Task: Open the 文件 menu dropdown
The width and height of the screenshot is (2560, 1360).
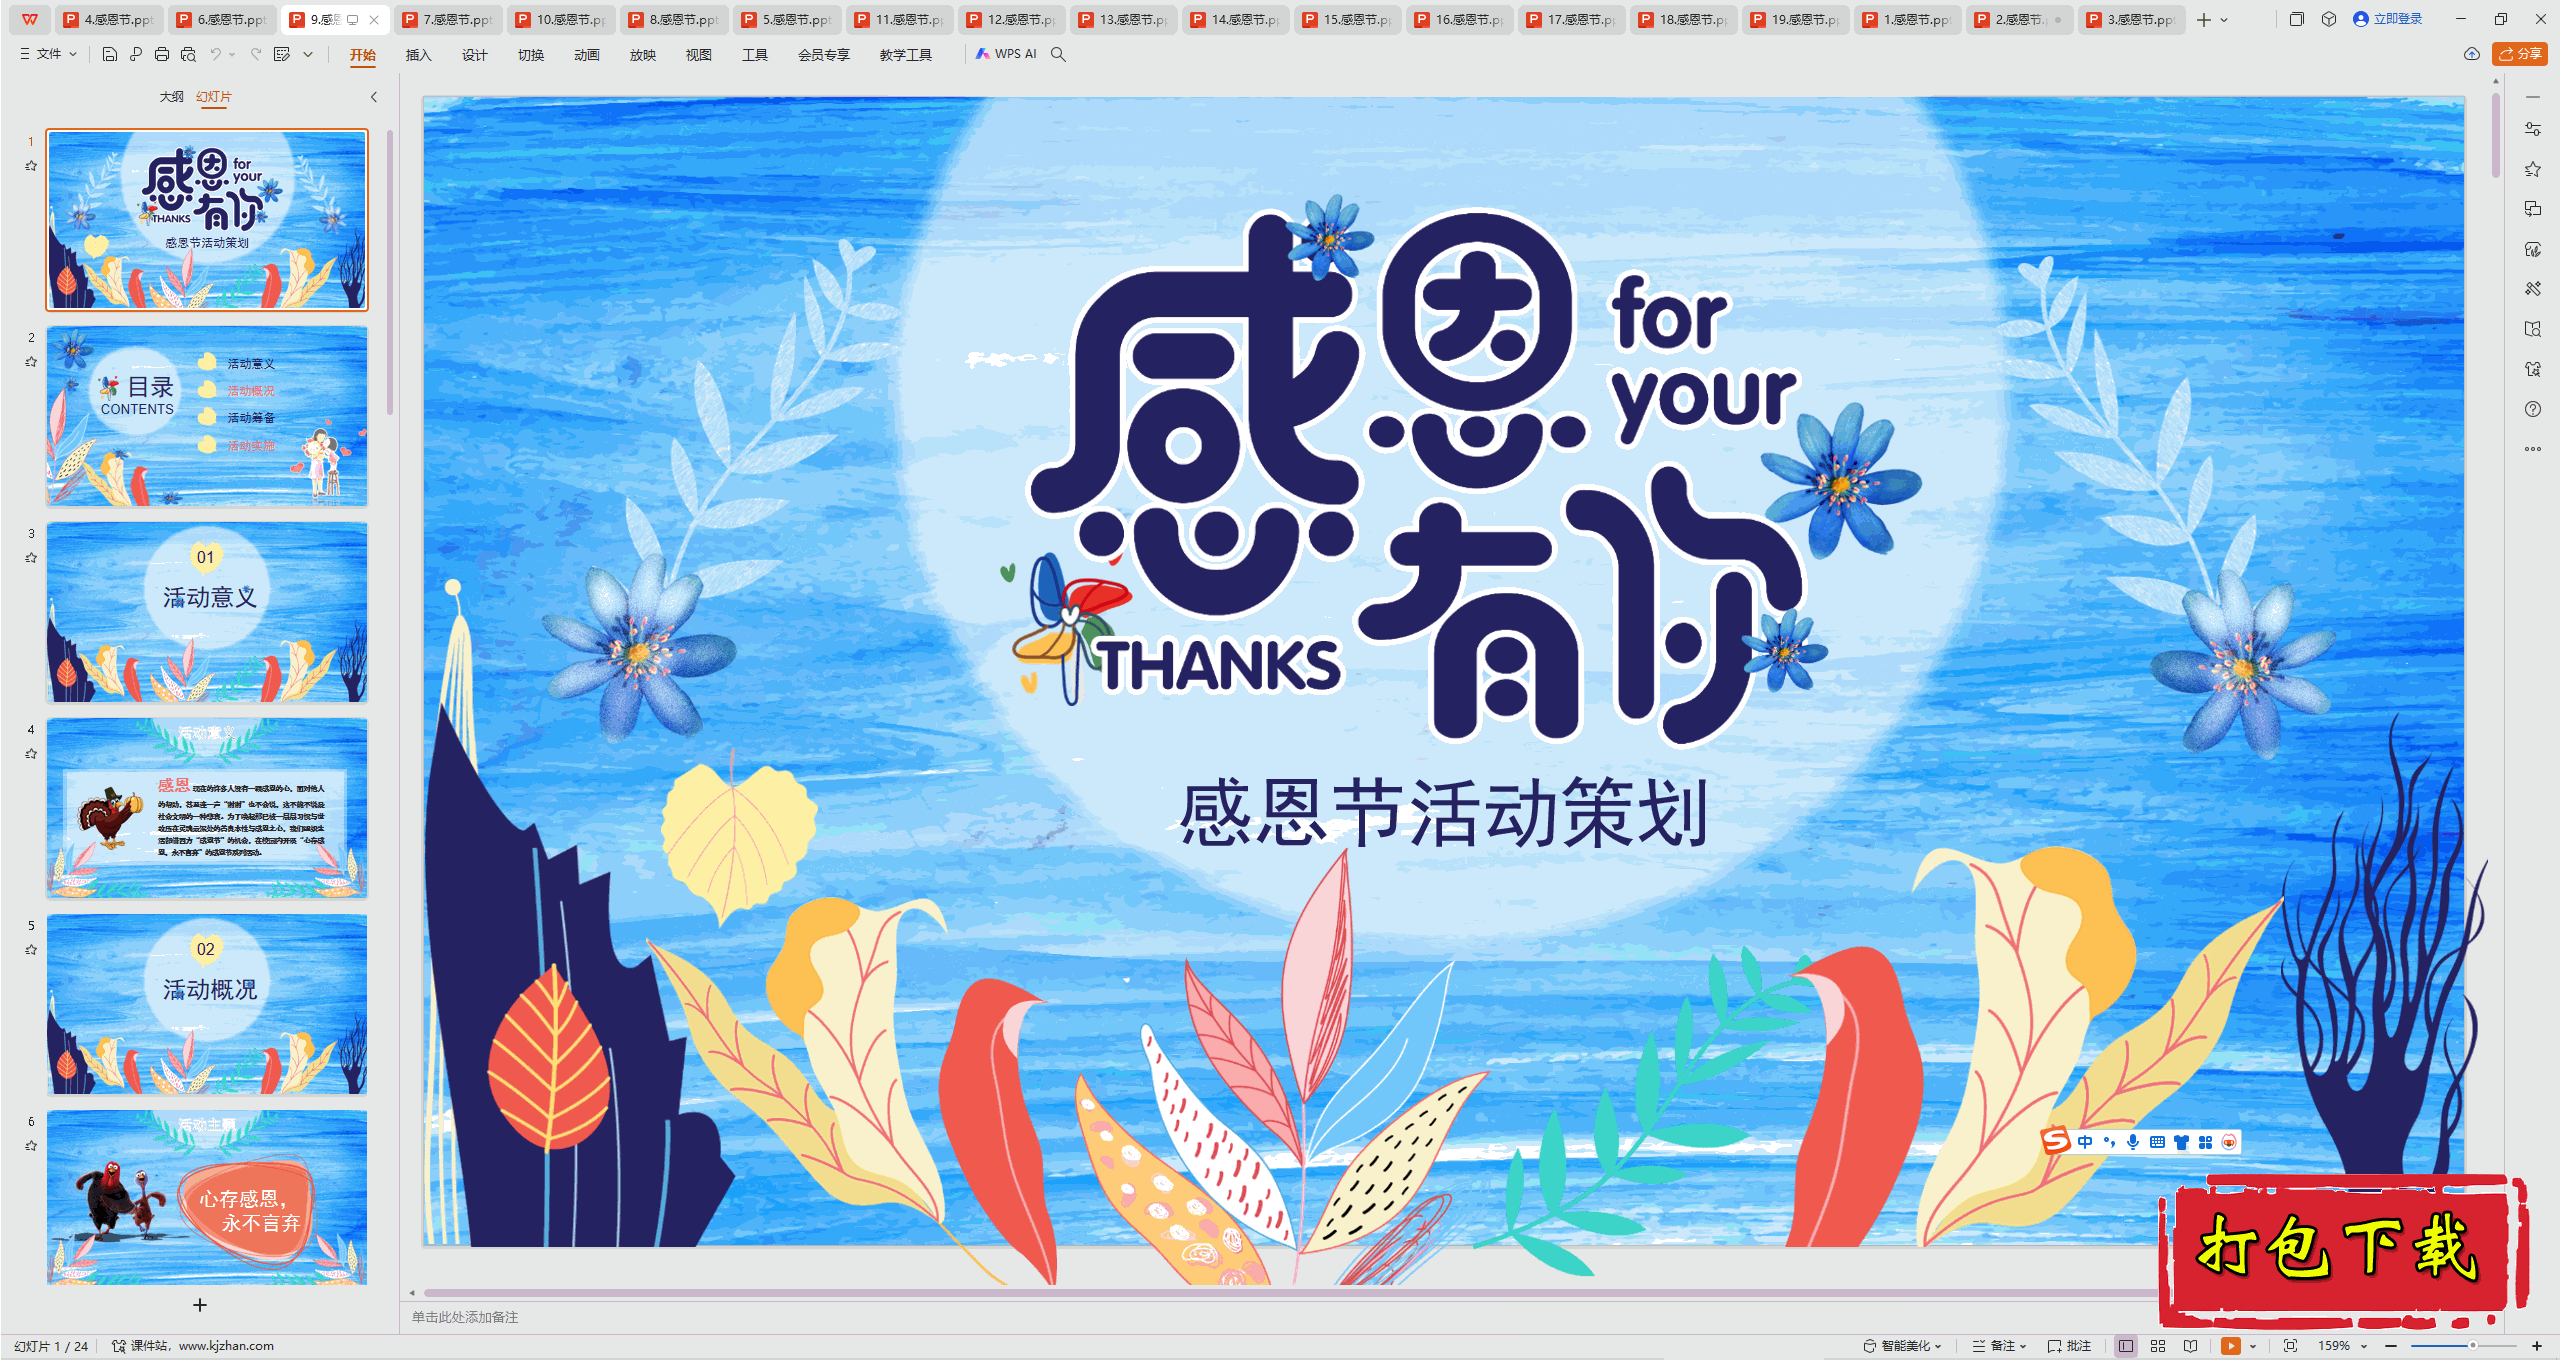Action: pyautogui.click(x=49, y=54)
